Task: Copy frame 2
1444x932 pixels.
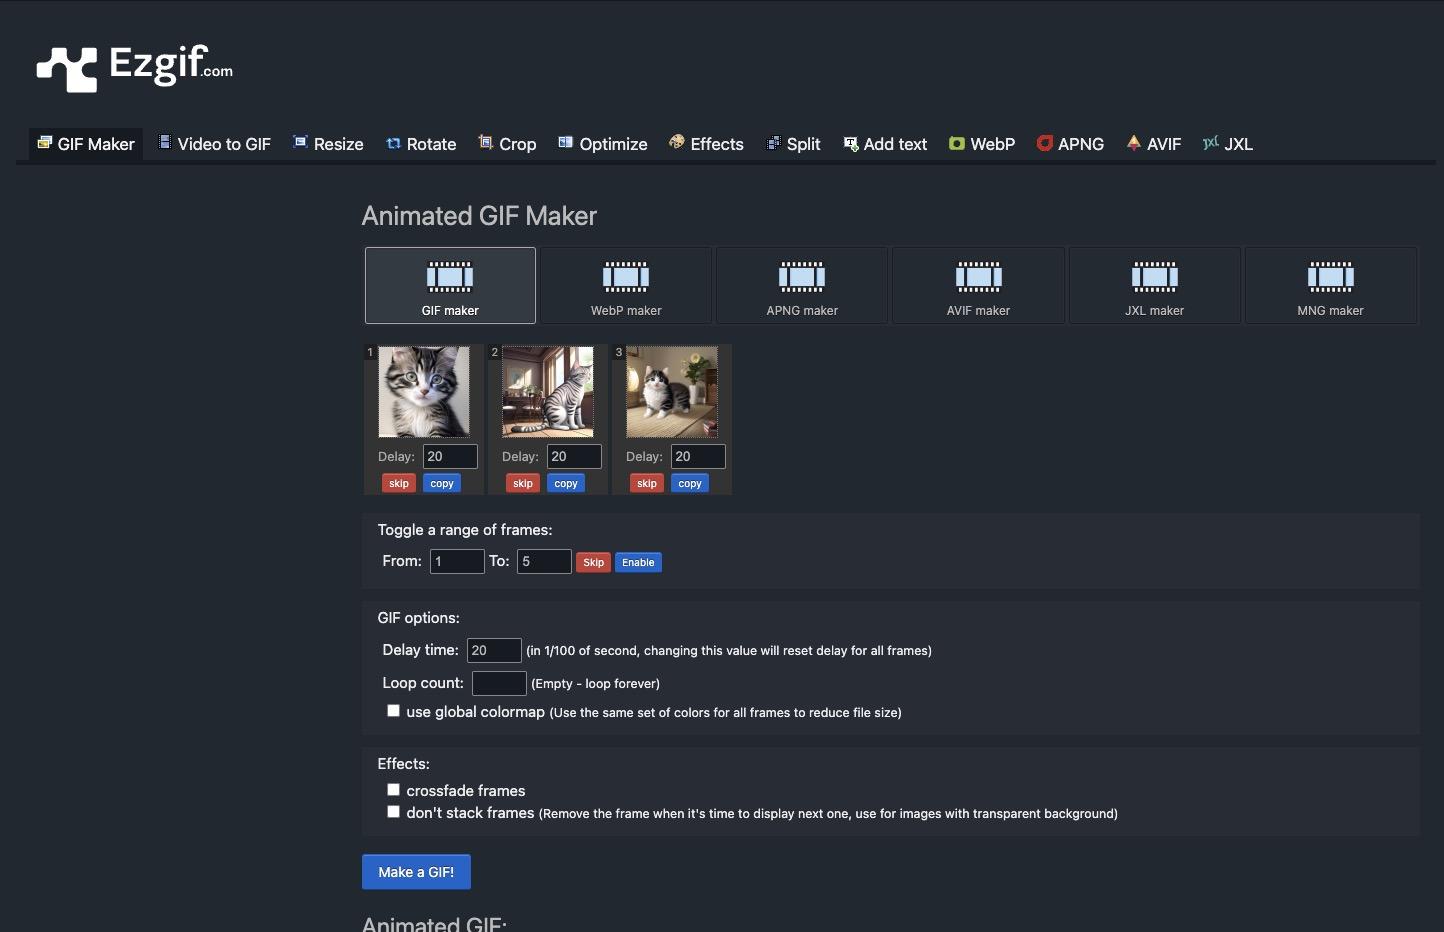Action: [566, 483]
